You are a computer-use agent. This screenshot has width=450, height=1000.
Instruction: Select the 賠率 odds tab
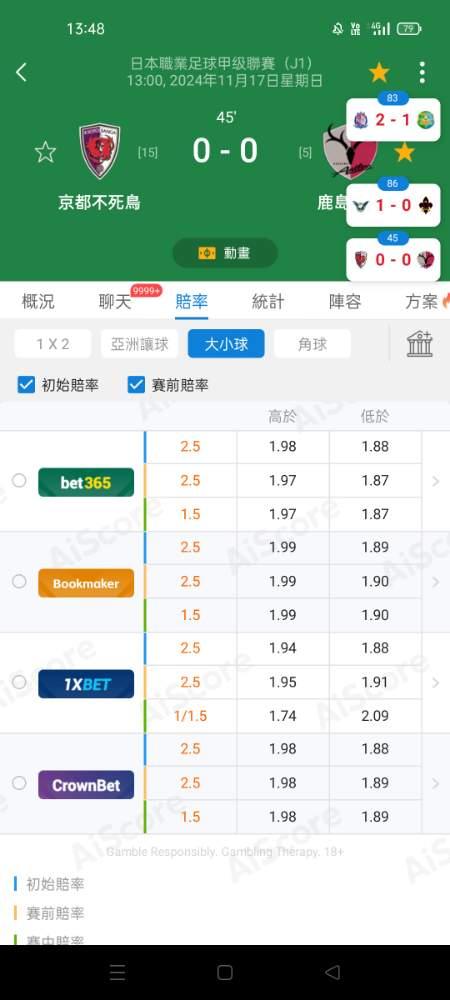pos(191,301)
